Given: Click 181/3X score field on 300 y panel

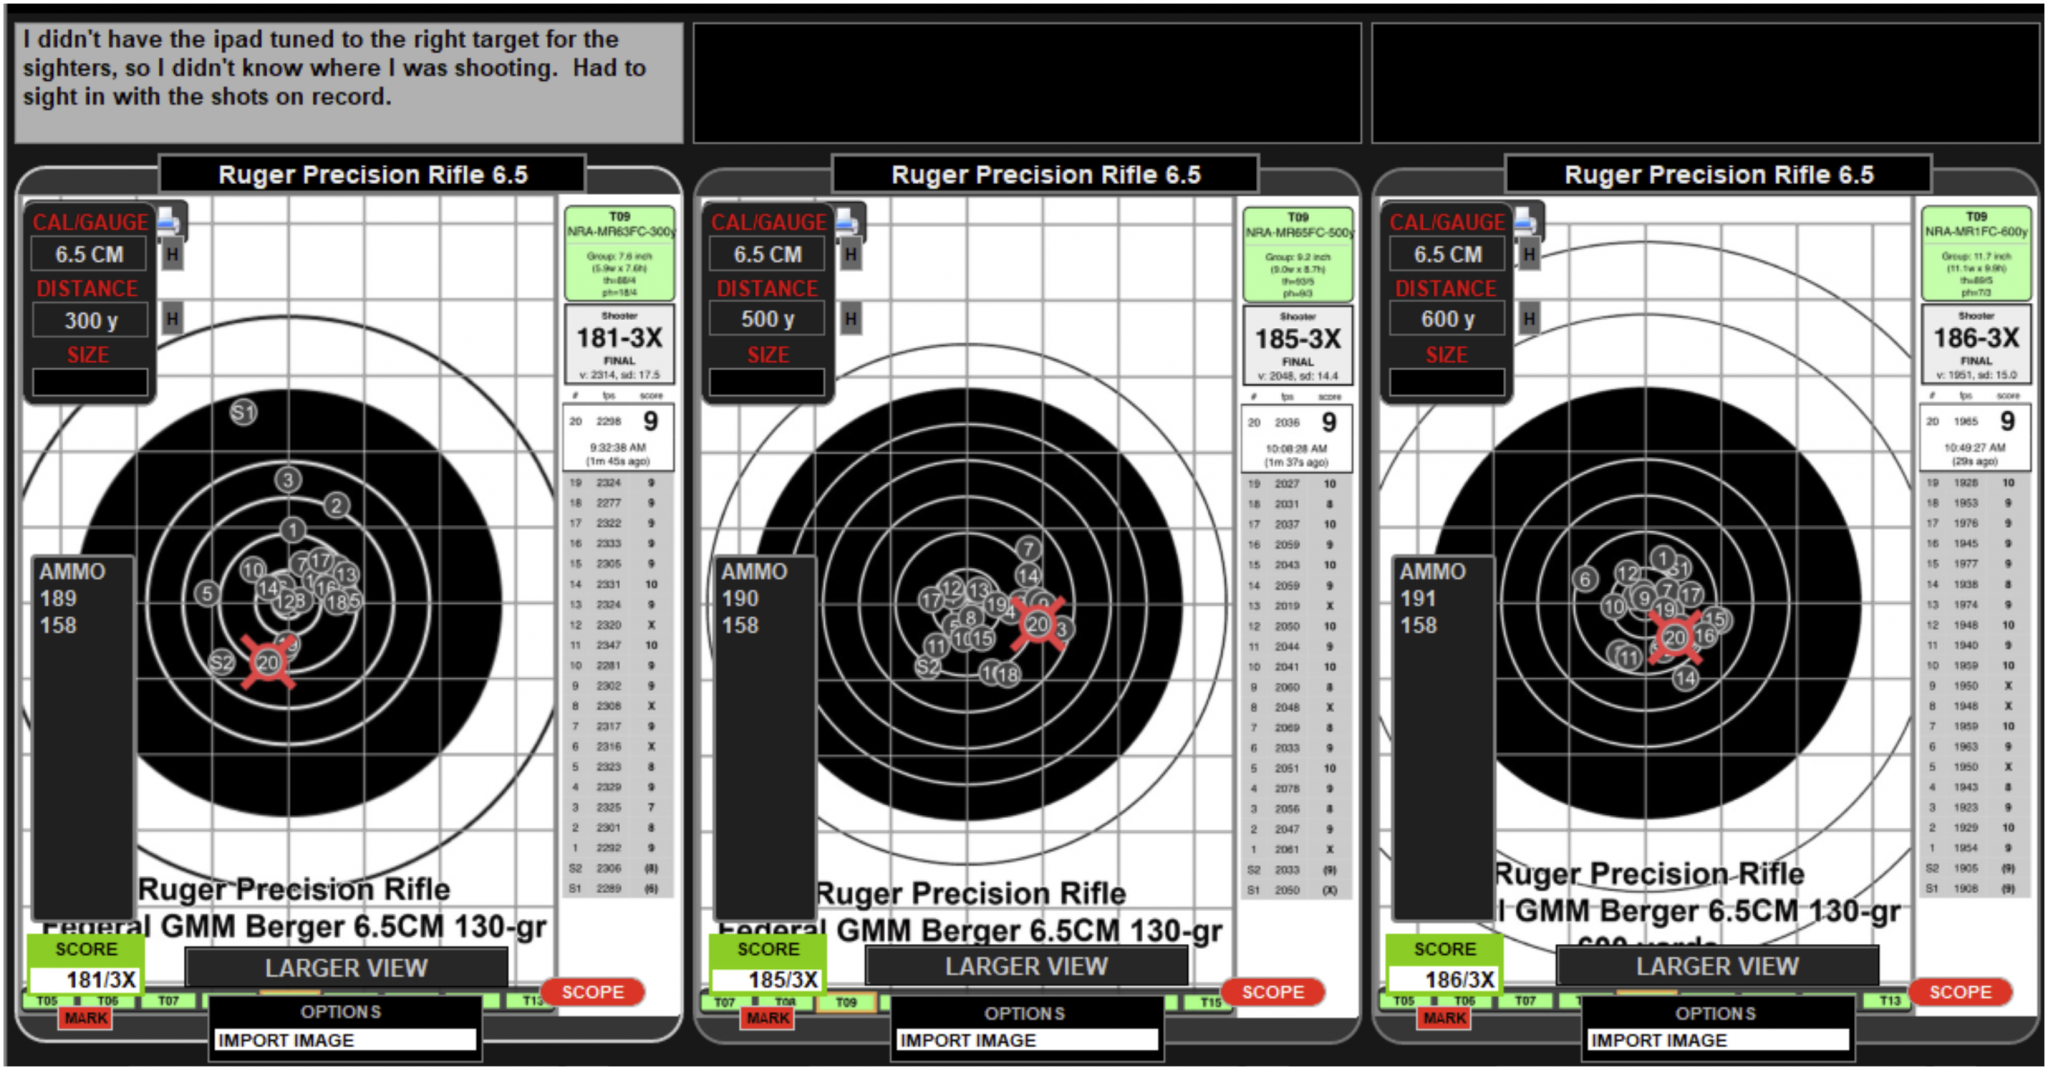Looking at the screenshot, I should tap(84, 979).
